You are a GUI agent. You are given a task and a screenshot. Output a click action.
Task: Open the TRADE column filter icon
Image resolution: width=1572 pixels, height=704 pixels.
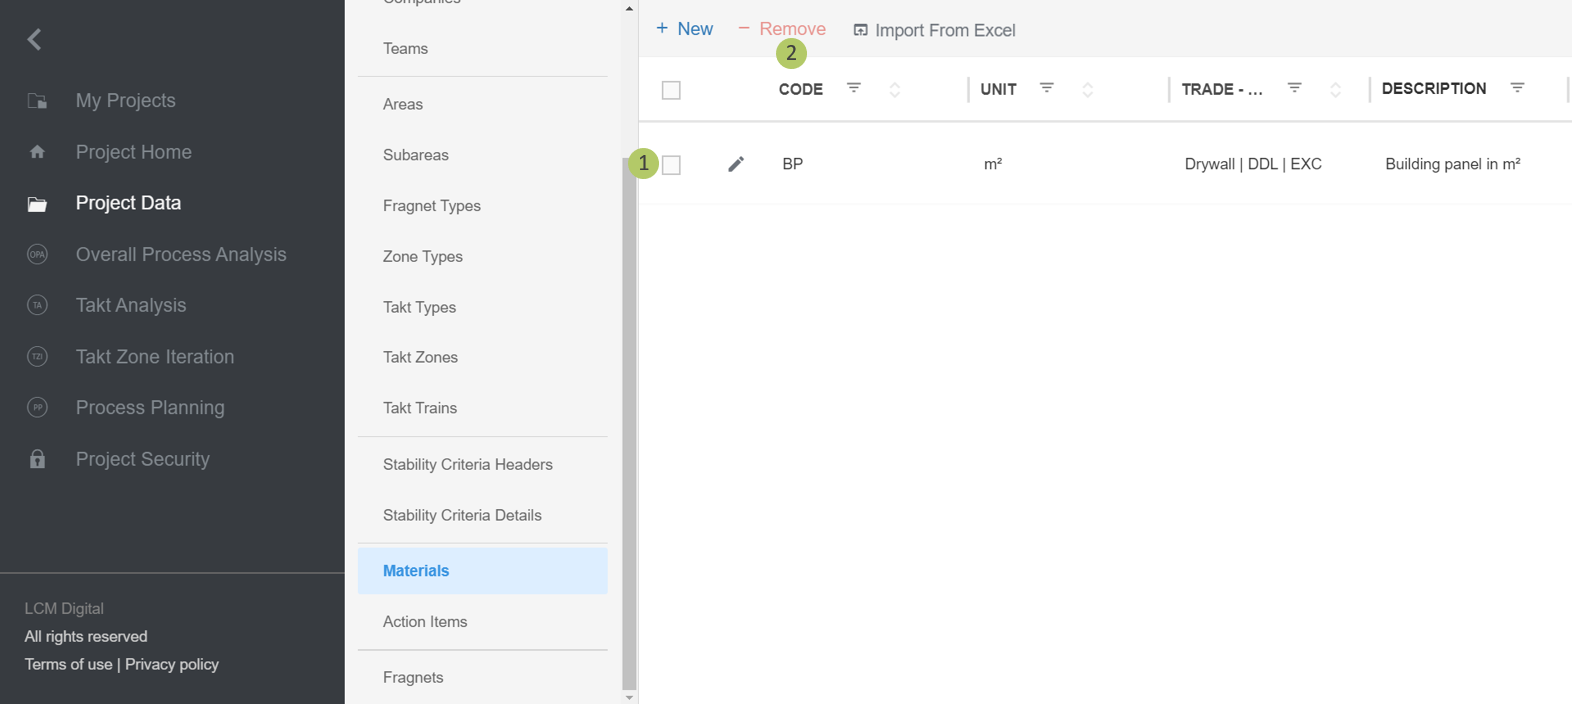1294,88
